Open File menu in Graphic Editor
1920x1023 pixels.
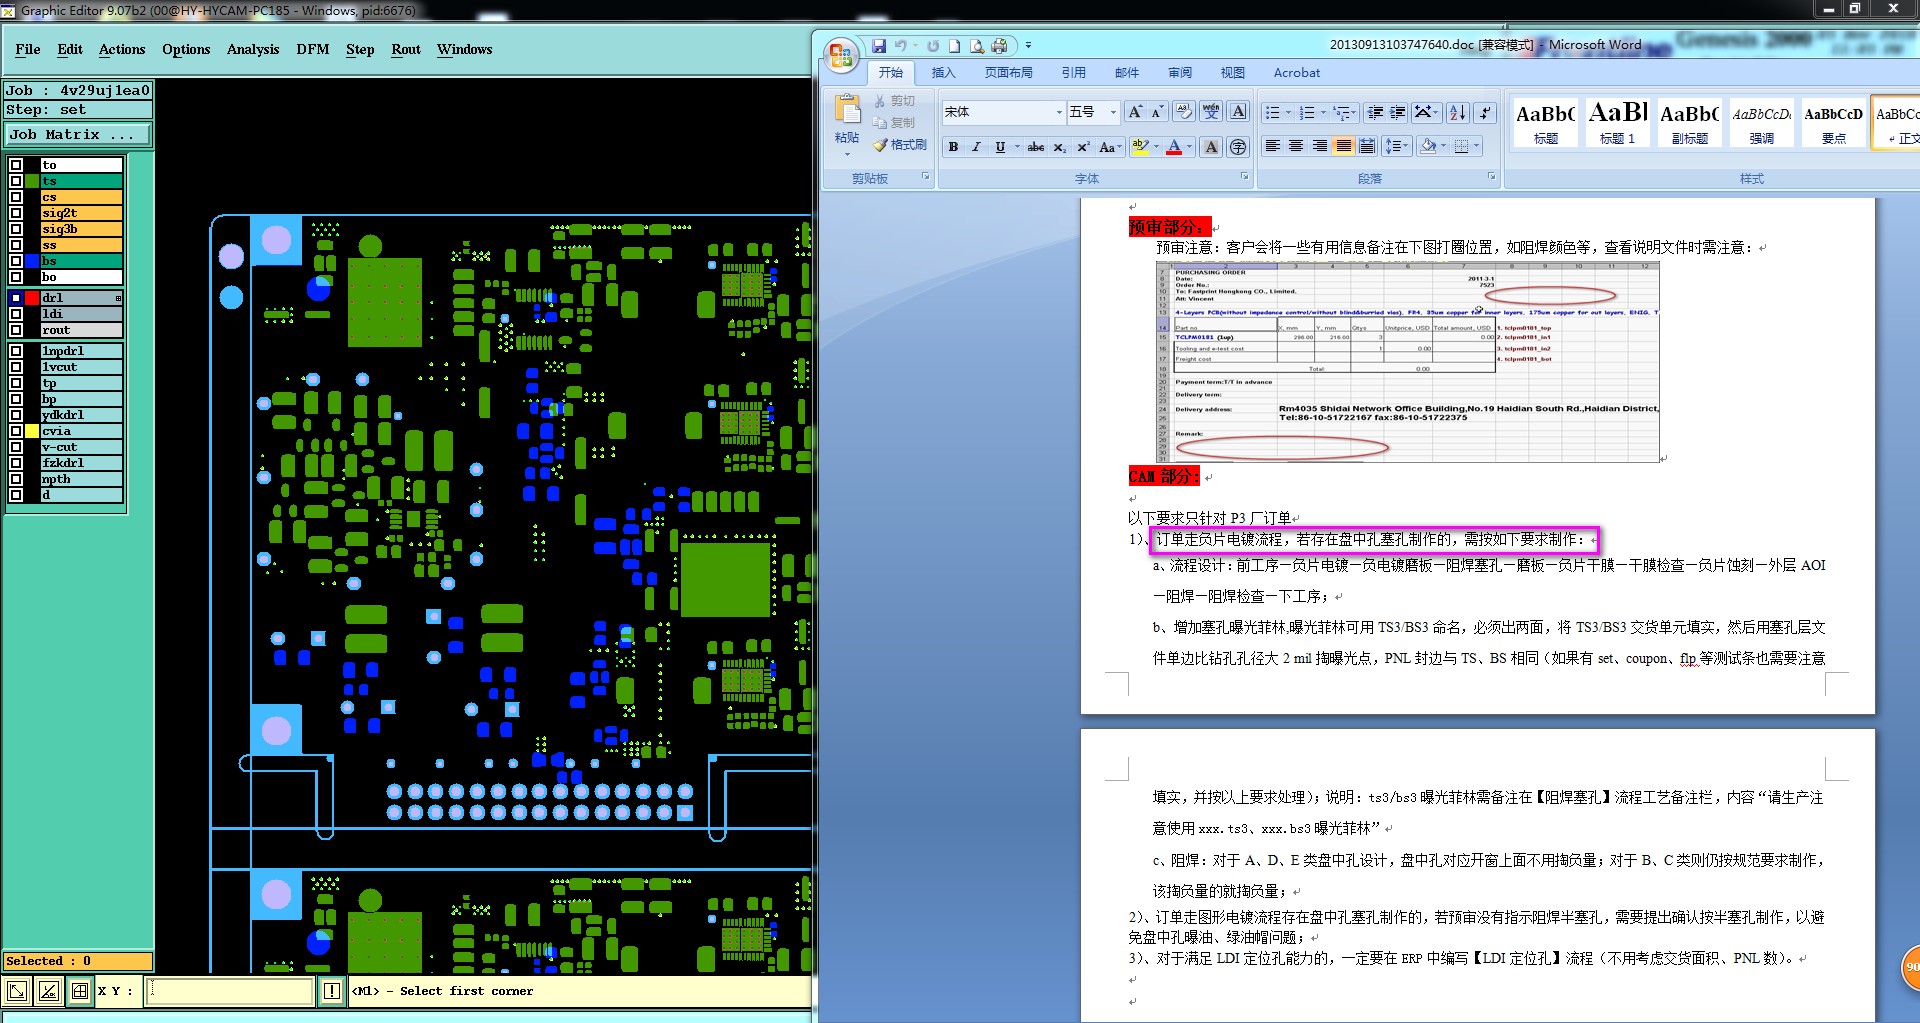click(28, 49)
